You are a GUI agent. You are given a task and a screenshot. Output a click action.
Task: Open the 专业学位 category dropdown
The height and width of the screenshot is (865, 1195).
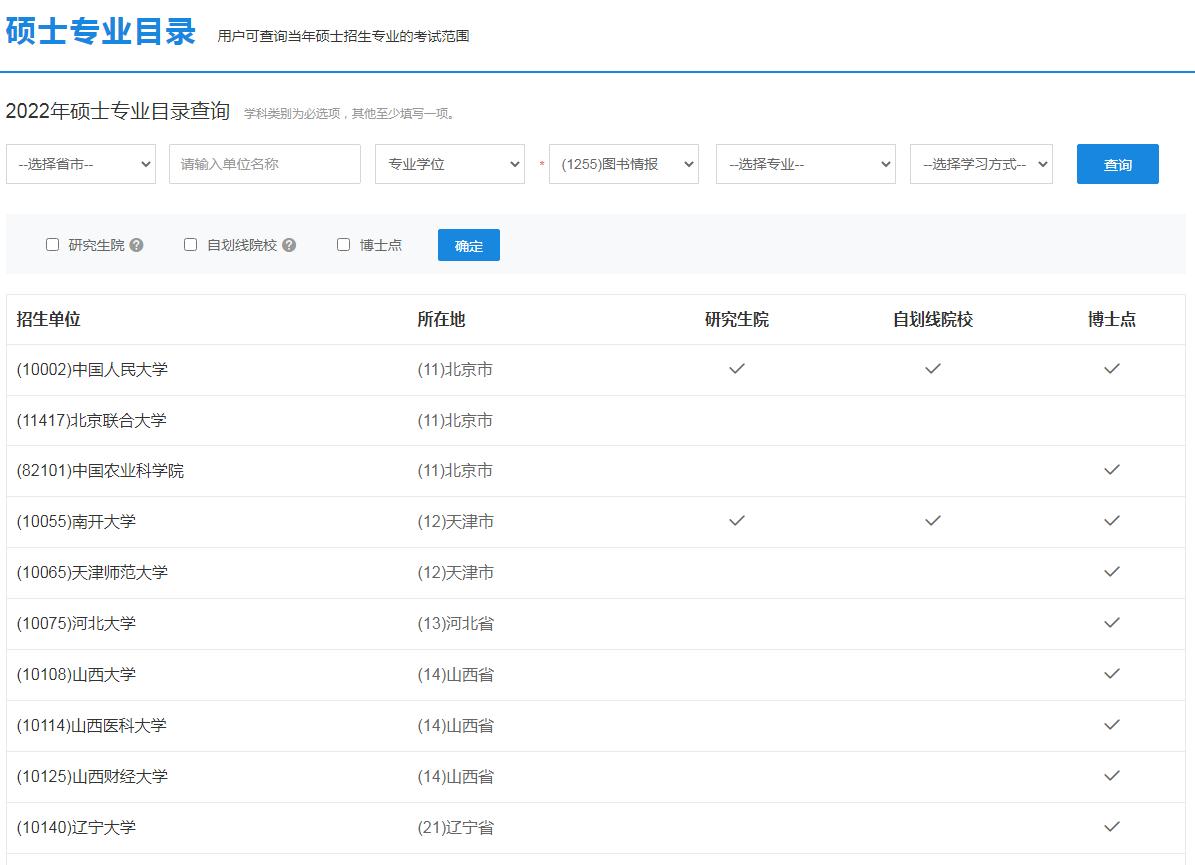coord(450,164)
